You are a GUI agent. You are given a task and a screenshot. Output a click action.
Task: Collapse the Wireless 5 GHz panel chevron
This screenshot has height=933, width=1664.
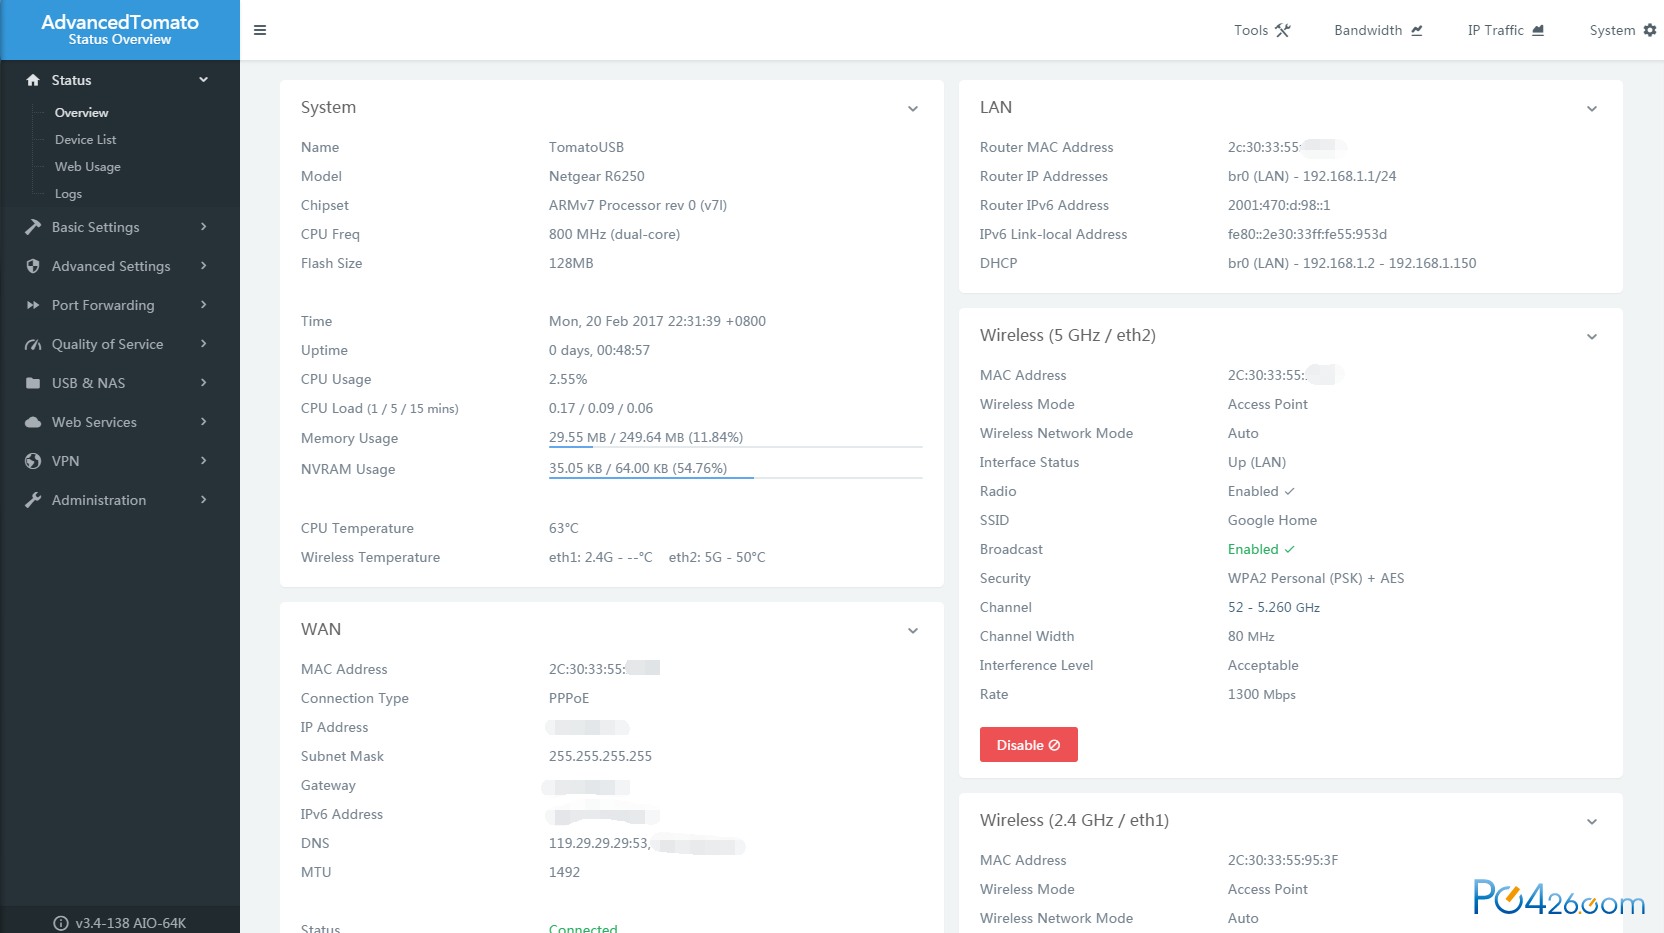tap(1592, 337)
